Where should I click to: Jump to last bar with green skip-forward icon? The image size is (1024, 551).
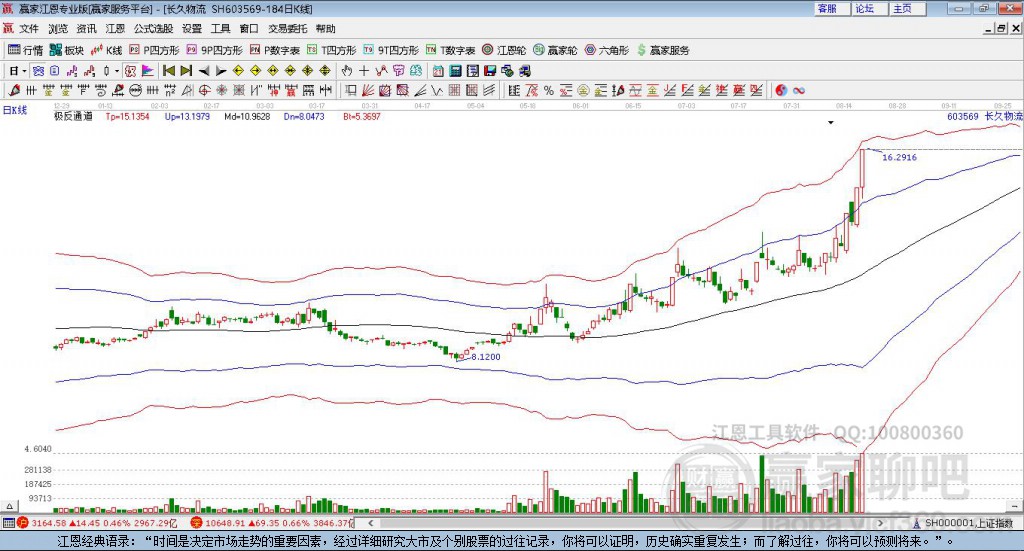[x=186, y=71]
